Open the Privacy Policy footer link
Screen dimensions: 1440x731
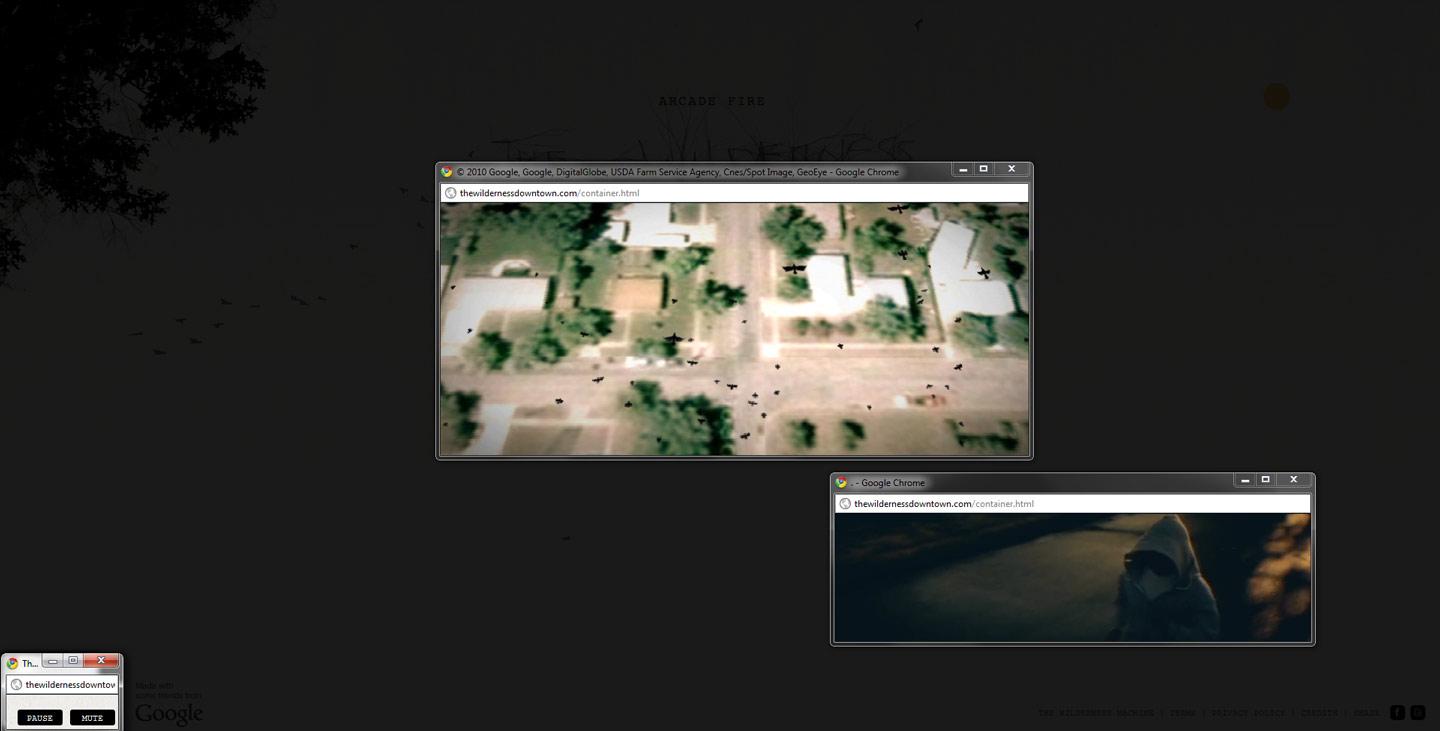pos(1248,713)
